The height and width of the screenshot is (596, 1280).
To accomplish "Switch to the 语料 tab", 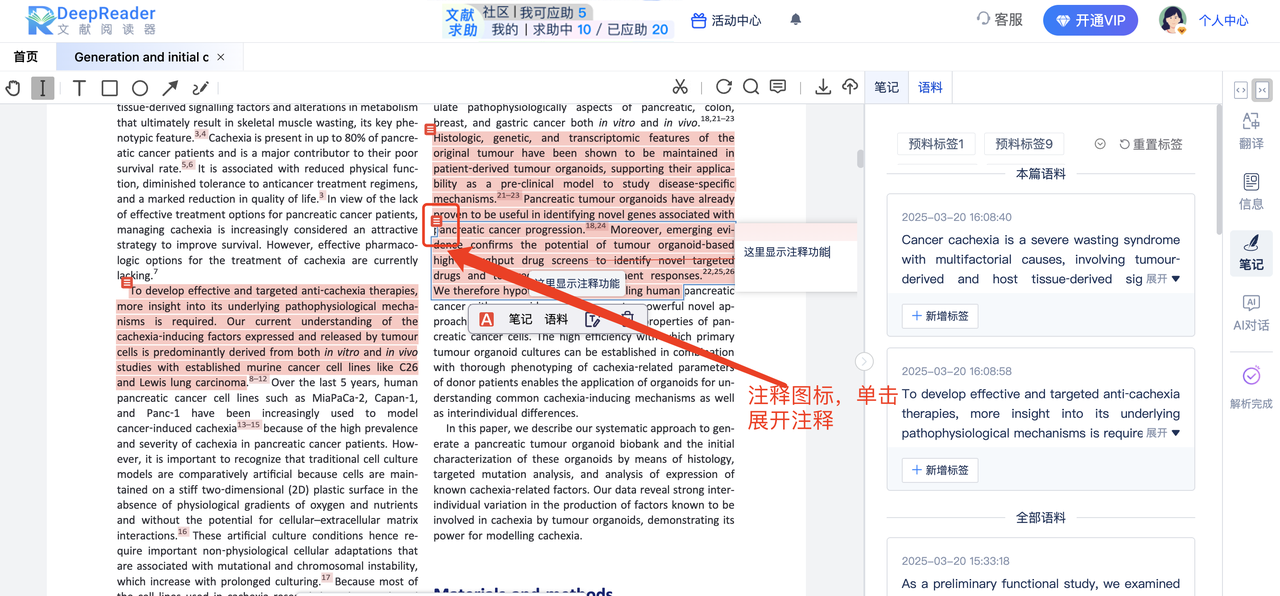I will point(929,87).
